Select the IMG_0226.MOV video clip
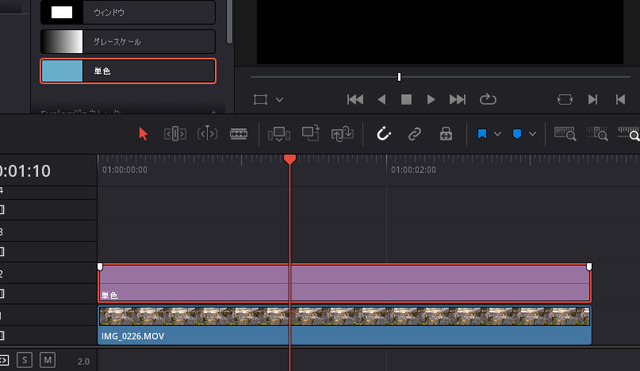 pyautogui.click(x=345, y=325)
